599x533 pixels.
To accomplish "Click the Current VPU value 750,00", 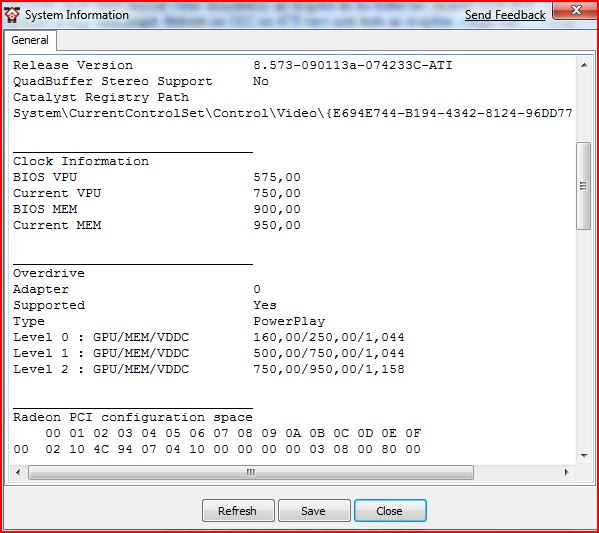I will [277, 193].
